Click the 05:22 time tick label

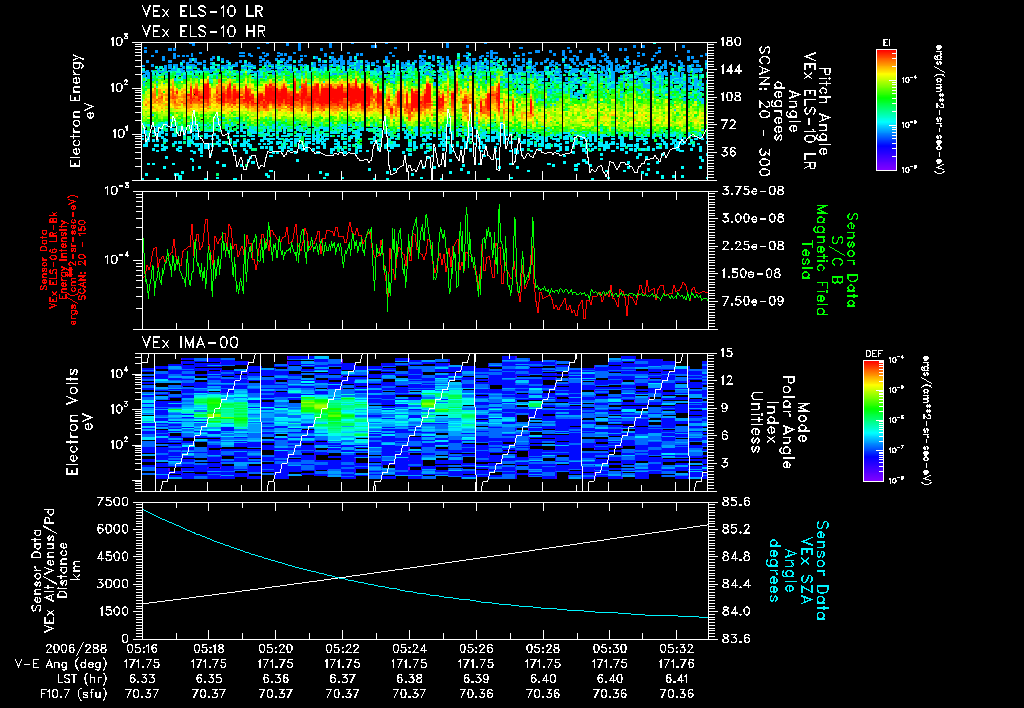(343, 649)
